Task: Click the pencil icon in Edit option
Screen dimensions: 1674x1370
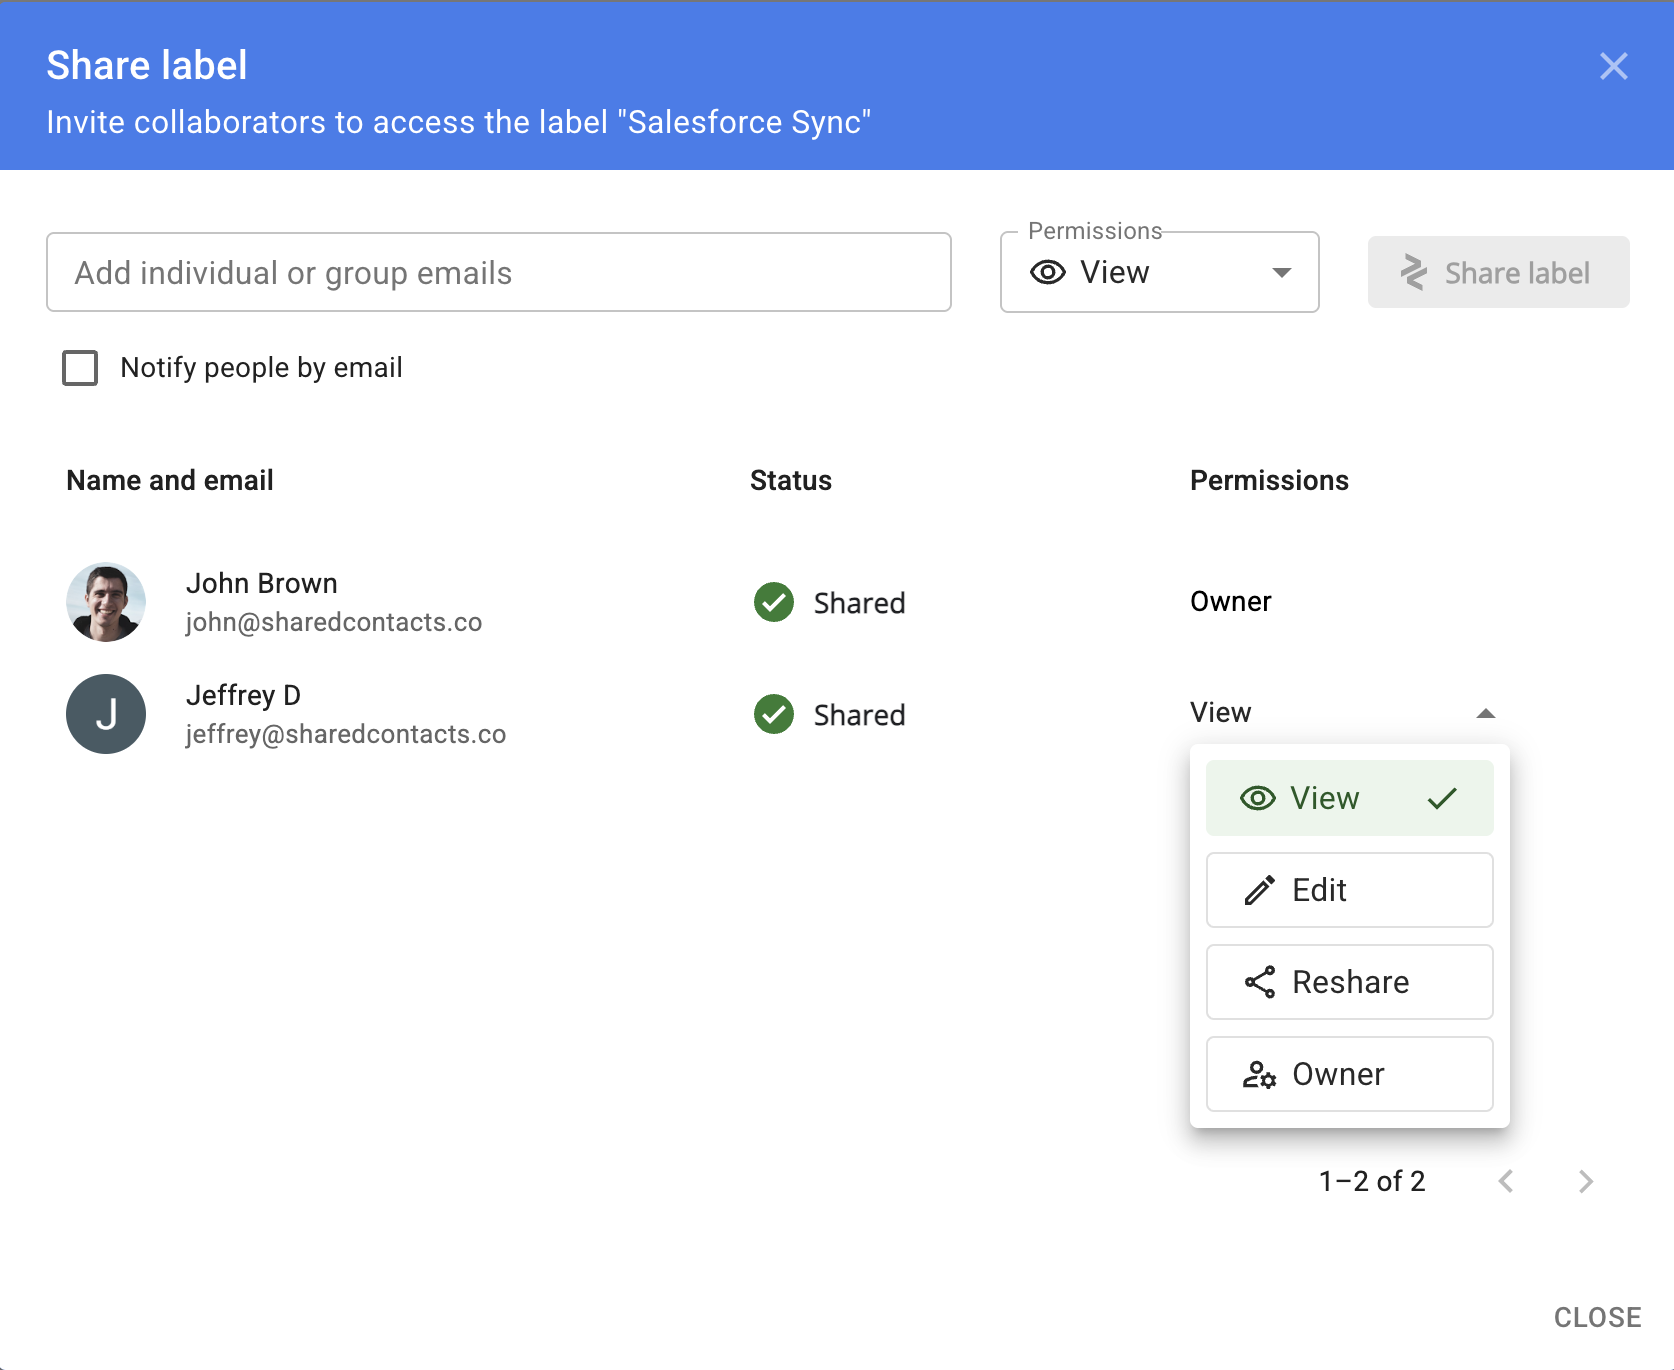Action: pyautogui.click(x=1259, y=890)
